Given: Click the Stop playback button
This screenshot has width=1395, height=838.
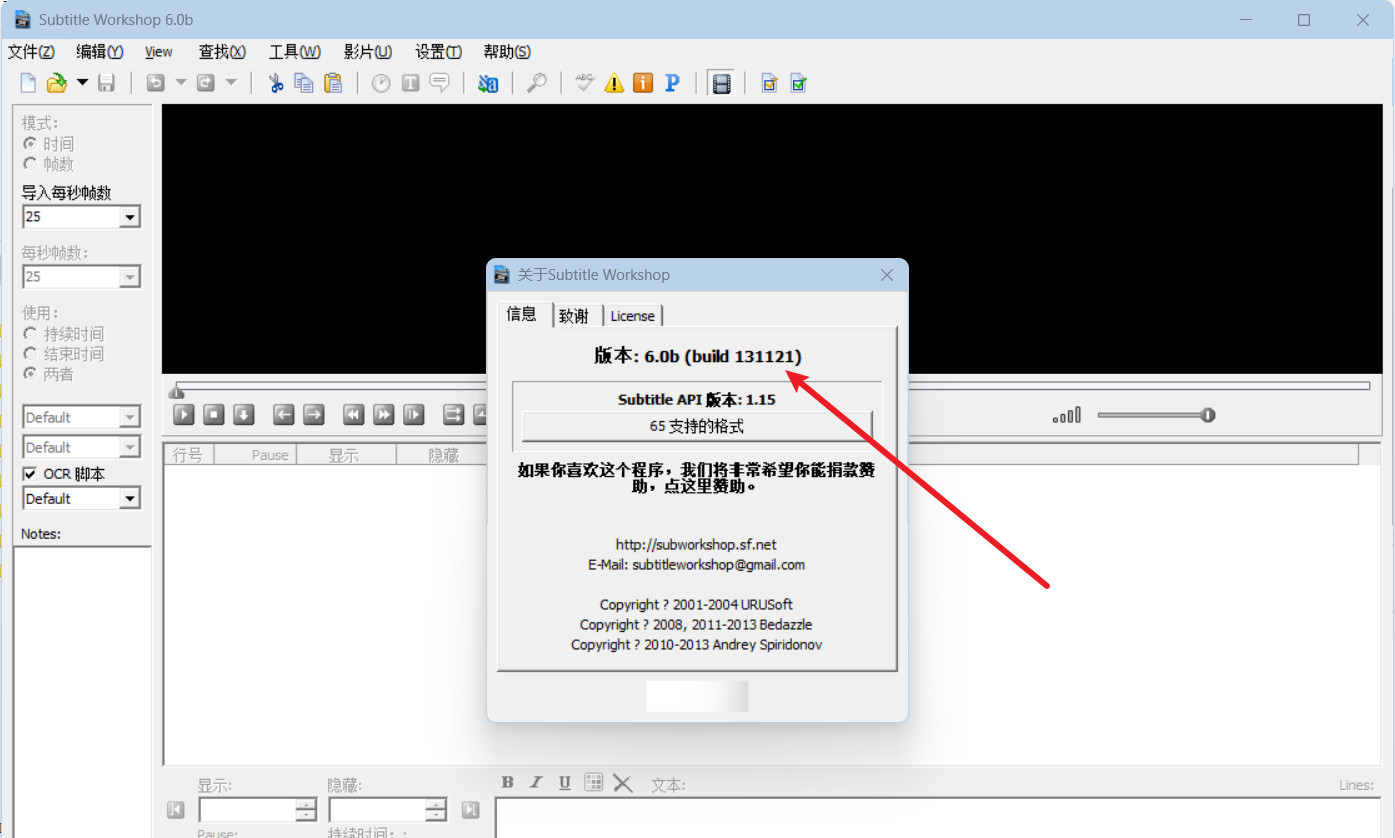Looking at the screenshot, I should pyautogui.click(x=214, y=414).
